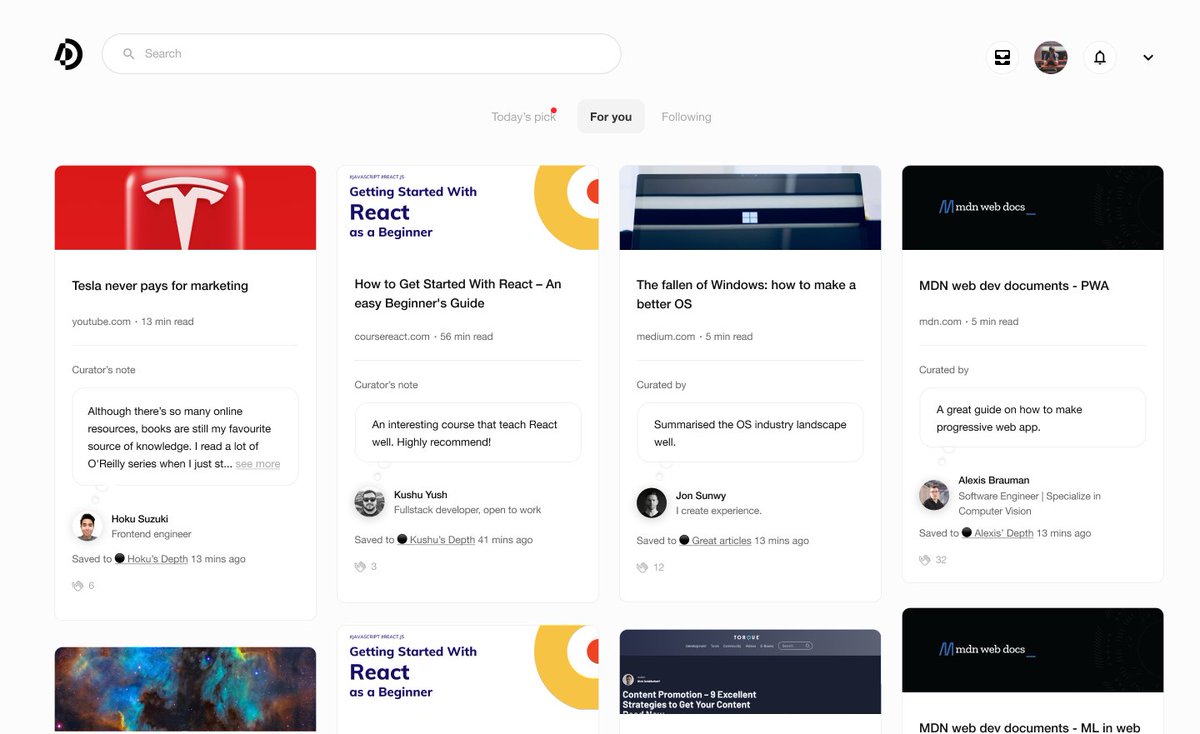Click Alexis Brauman's avatar
1200x734 pixels.
click(x=934, y=495)
